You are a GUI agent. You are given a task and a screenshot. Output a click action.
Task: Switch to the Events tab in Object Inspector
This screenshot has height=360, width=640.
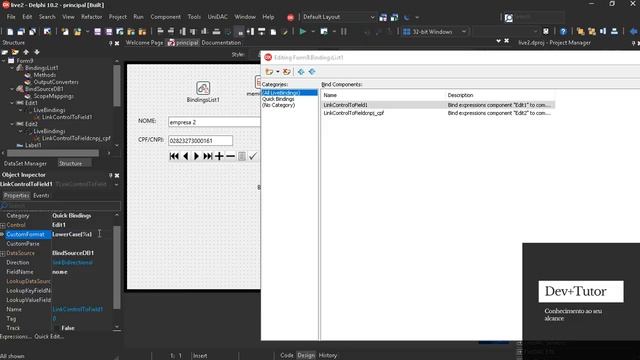click(41, 196)
